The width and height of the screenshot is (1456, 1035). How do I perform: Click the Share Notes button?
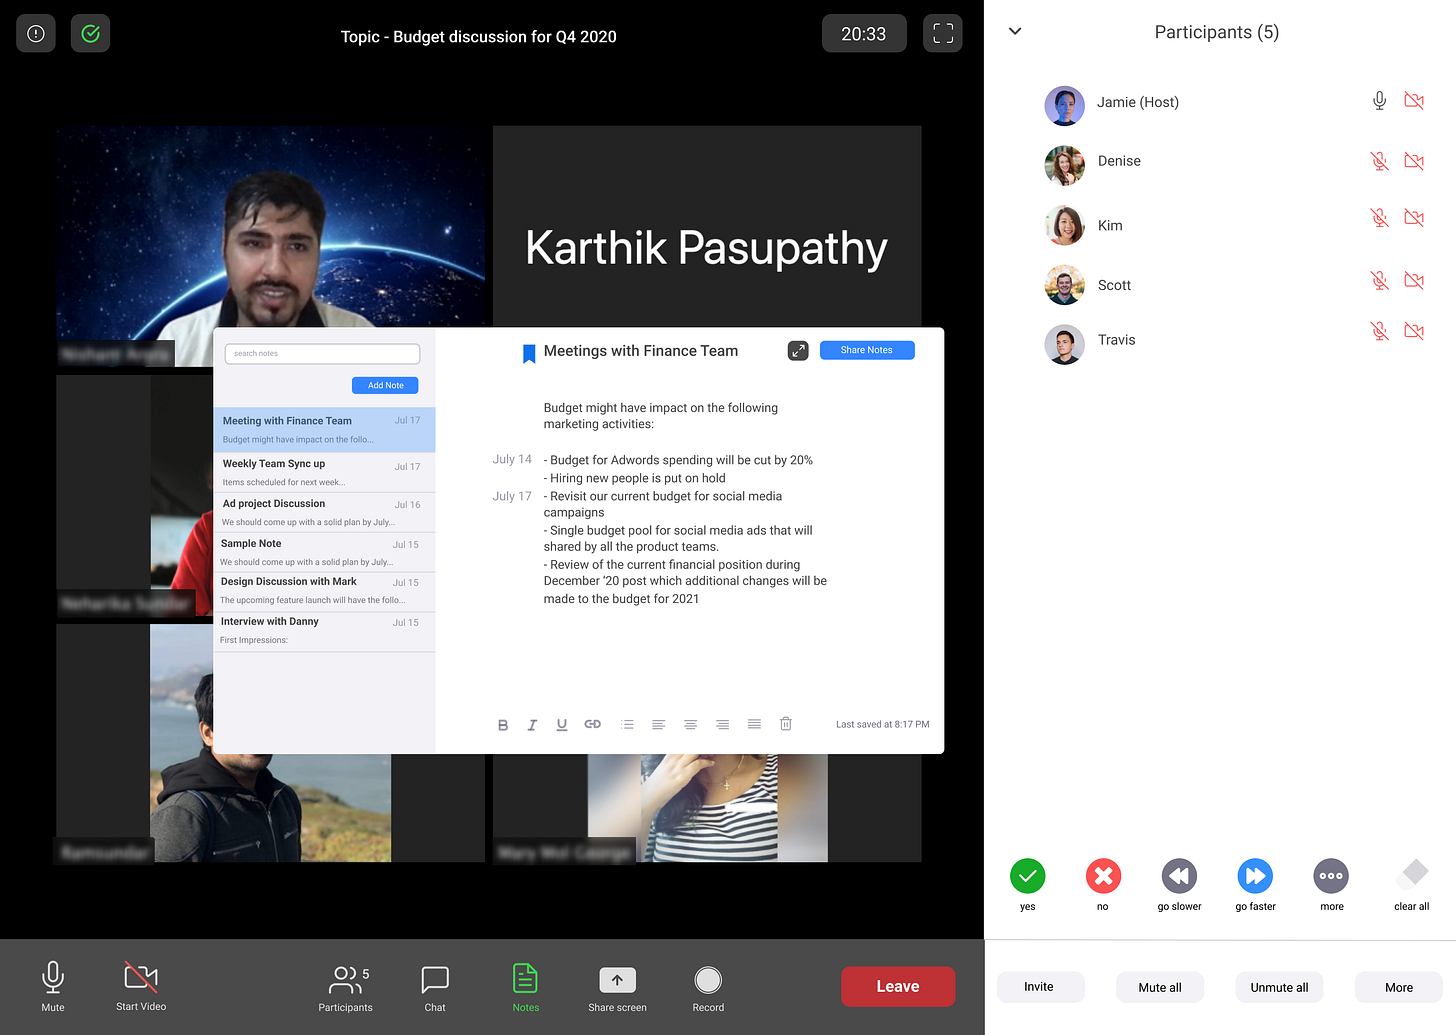coord(866,350)
